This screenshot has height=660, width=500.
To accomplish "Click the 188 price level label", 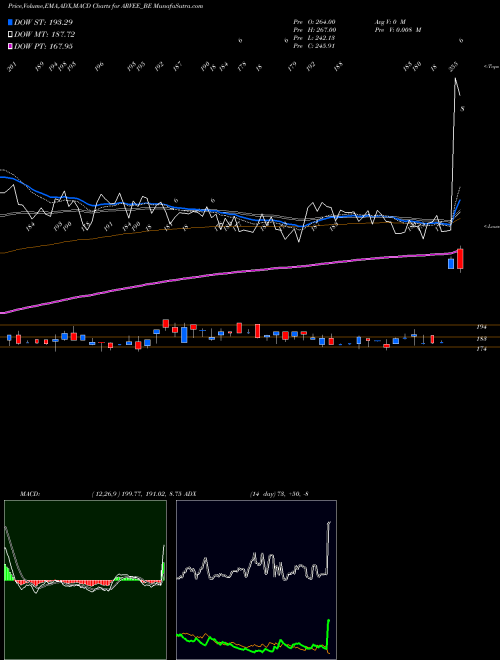I will [x=481, y=338].
